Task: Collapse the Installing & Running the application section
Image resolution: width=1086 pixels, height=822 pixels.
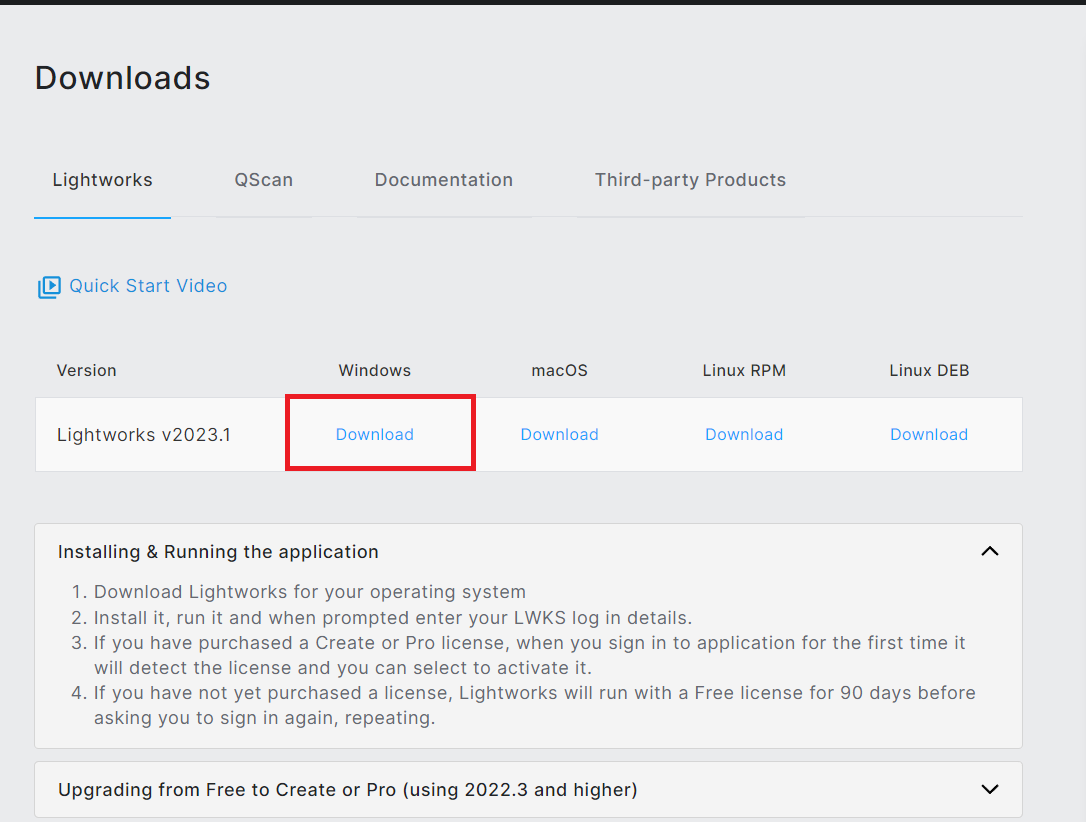Action: 989,551
